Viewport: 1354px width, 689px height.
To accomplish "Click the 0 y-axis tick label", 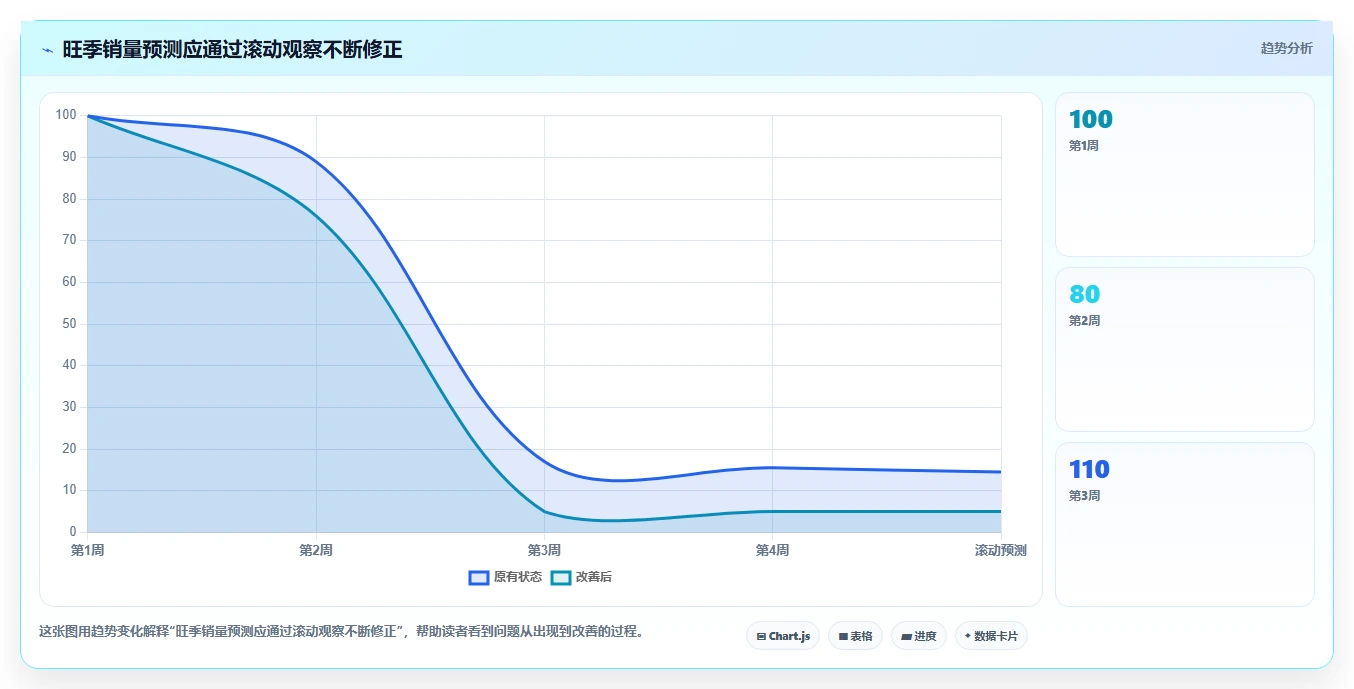I will 73,532.
